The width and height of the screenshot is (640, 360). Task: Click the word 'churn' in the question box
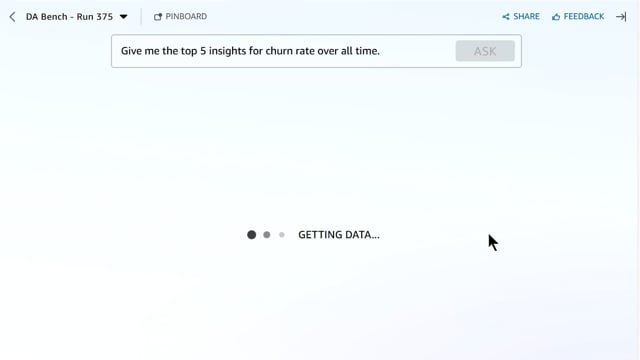280,51
